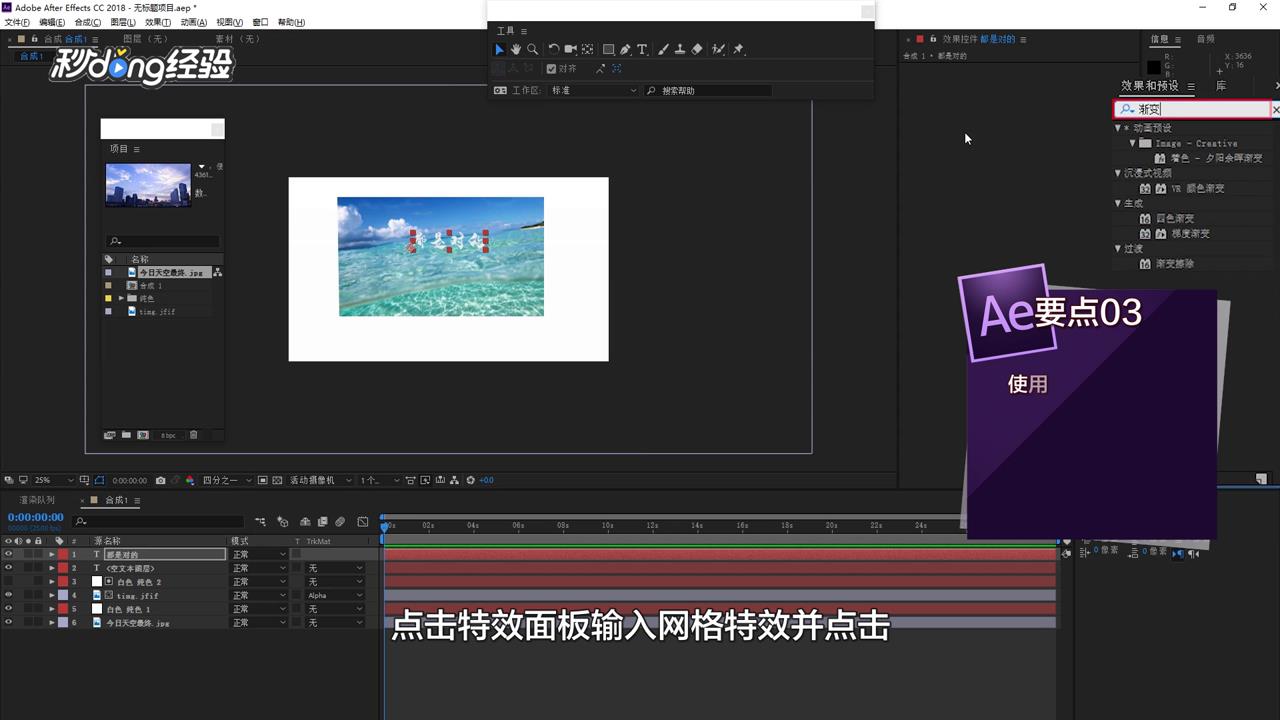Toggle region of interest button in viewer
This screenshot has height=720, width=1280.
(263, 480)
